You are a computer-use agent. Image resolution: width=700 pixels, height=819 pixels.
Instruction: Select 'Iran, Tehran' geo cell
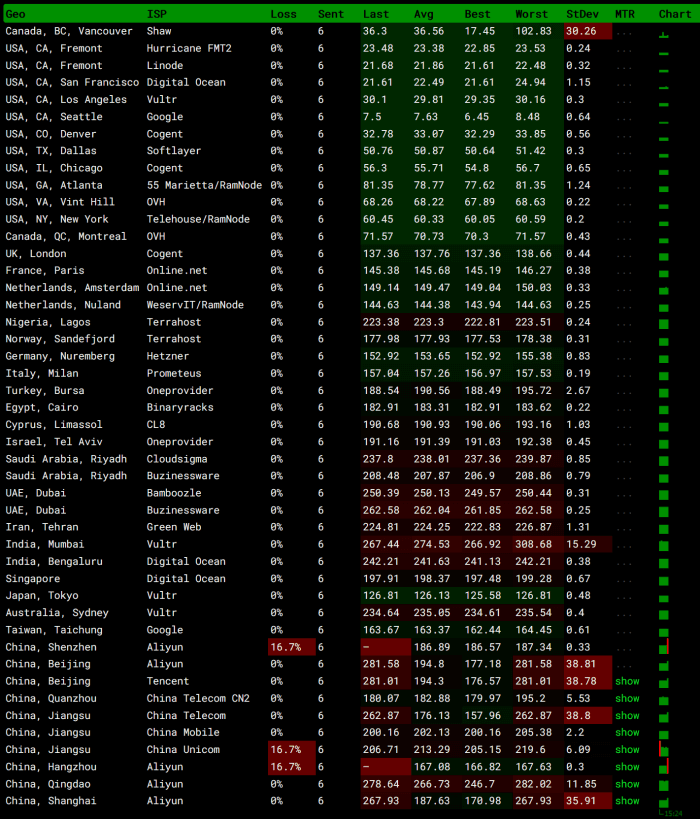pos(42,527)
